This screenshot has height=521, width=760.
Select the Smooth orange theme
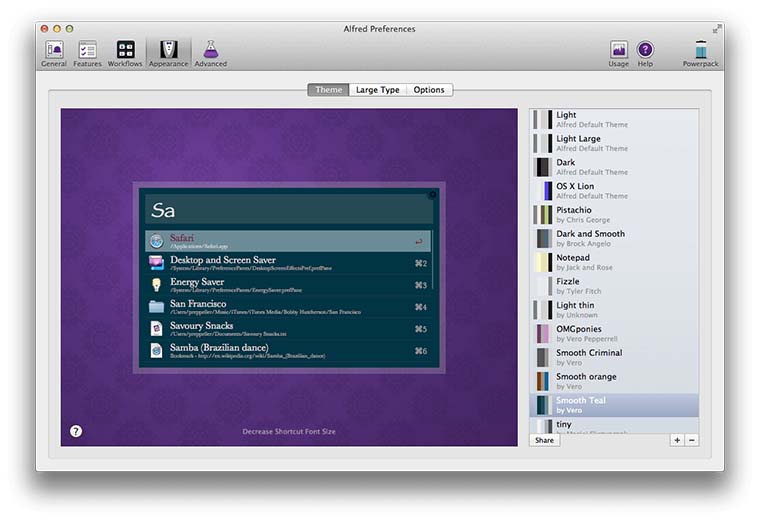click(x=614, y=381)
